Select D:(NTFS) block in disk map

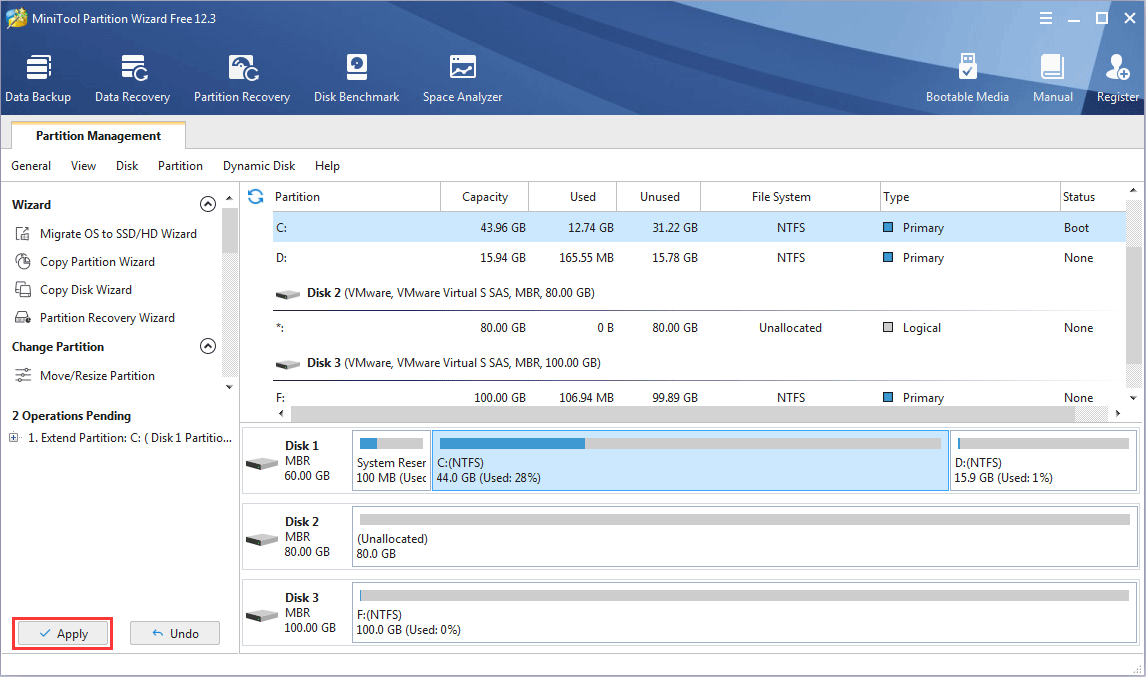tap(1044, 461)
